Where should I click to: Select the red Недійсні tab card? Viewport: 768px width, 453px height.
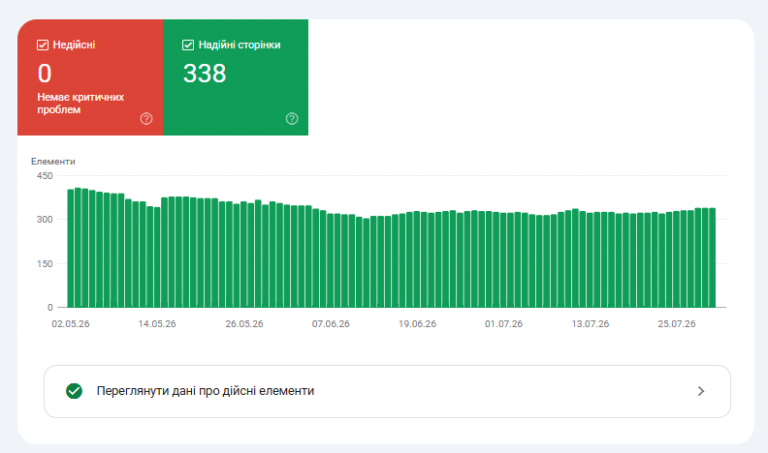point(90,77)
